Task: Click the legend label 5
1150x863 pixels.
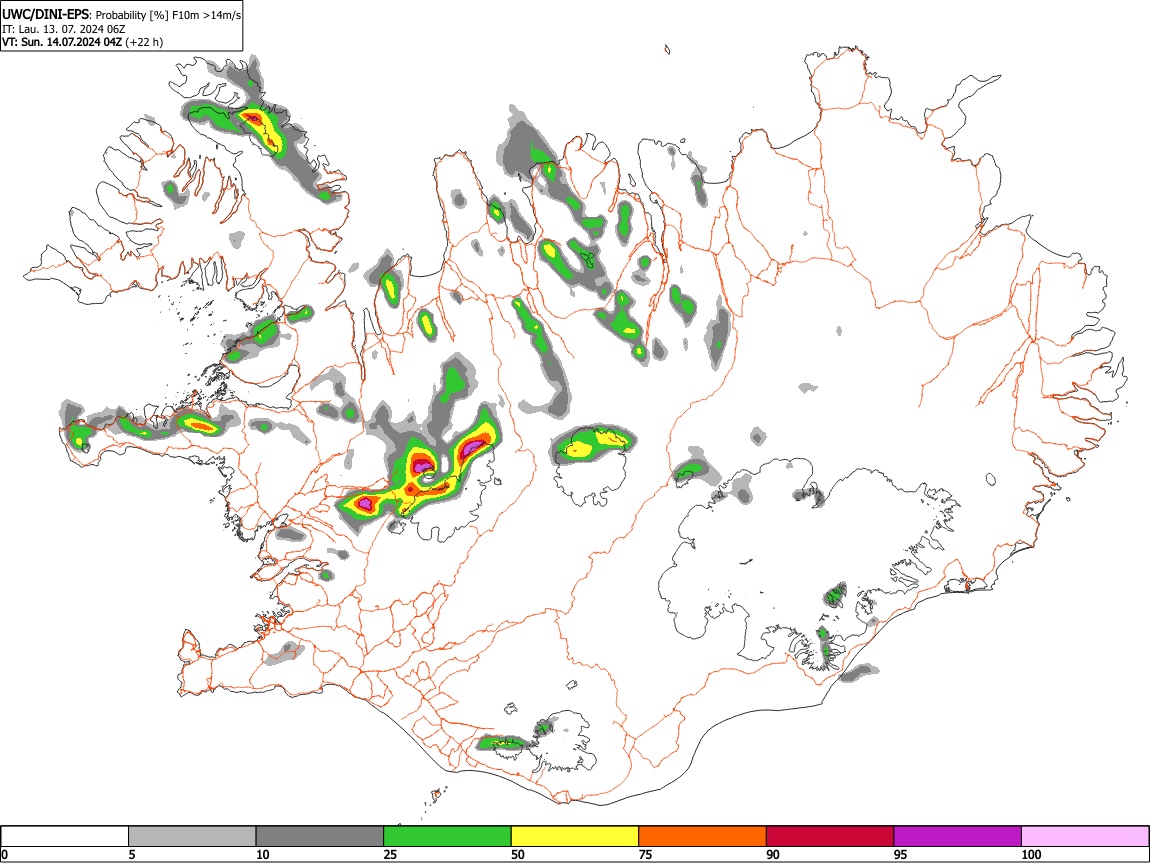Action: 132,854
